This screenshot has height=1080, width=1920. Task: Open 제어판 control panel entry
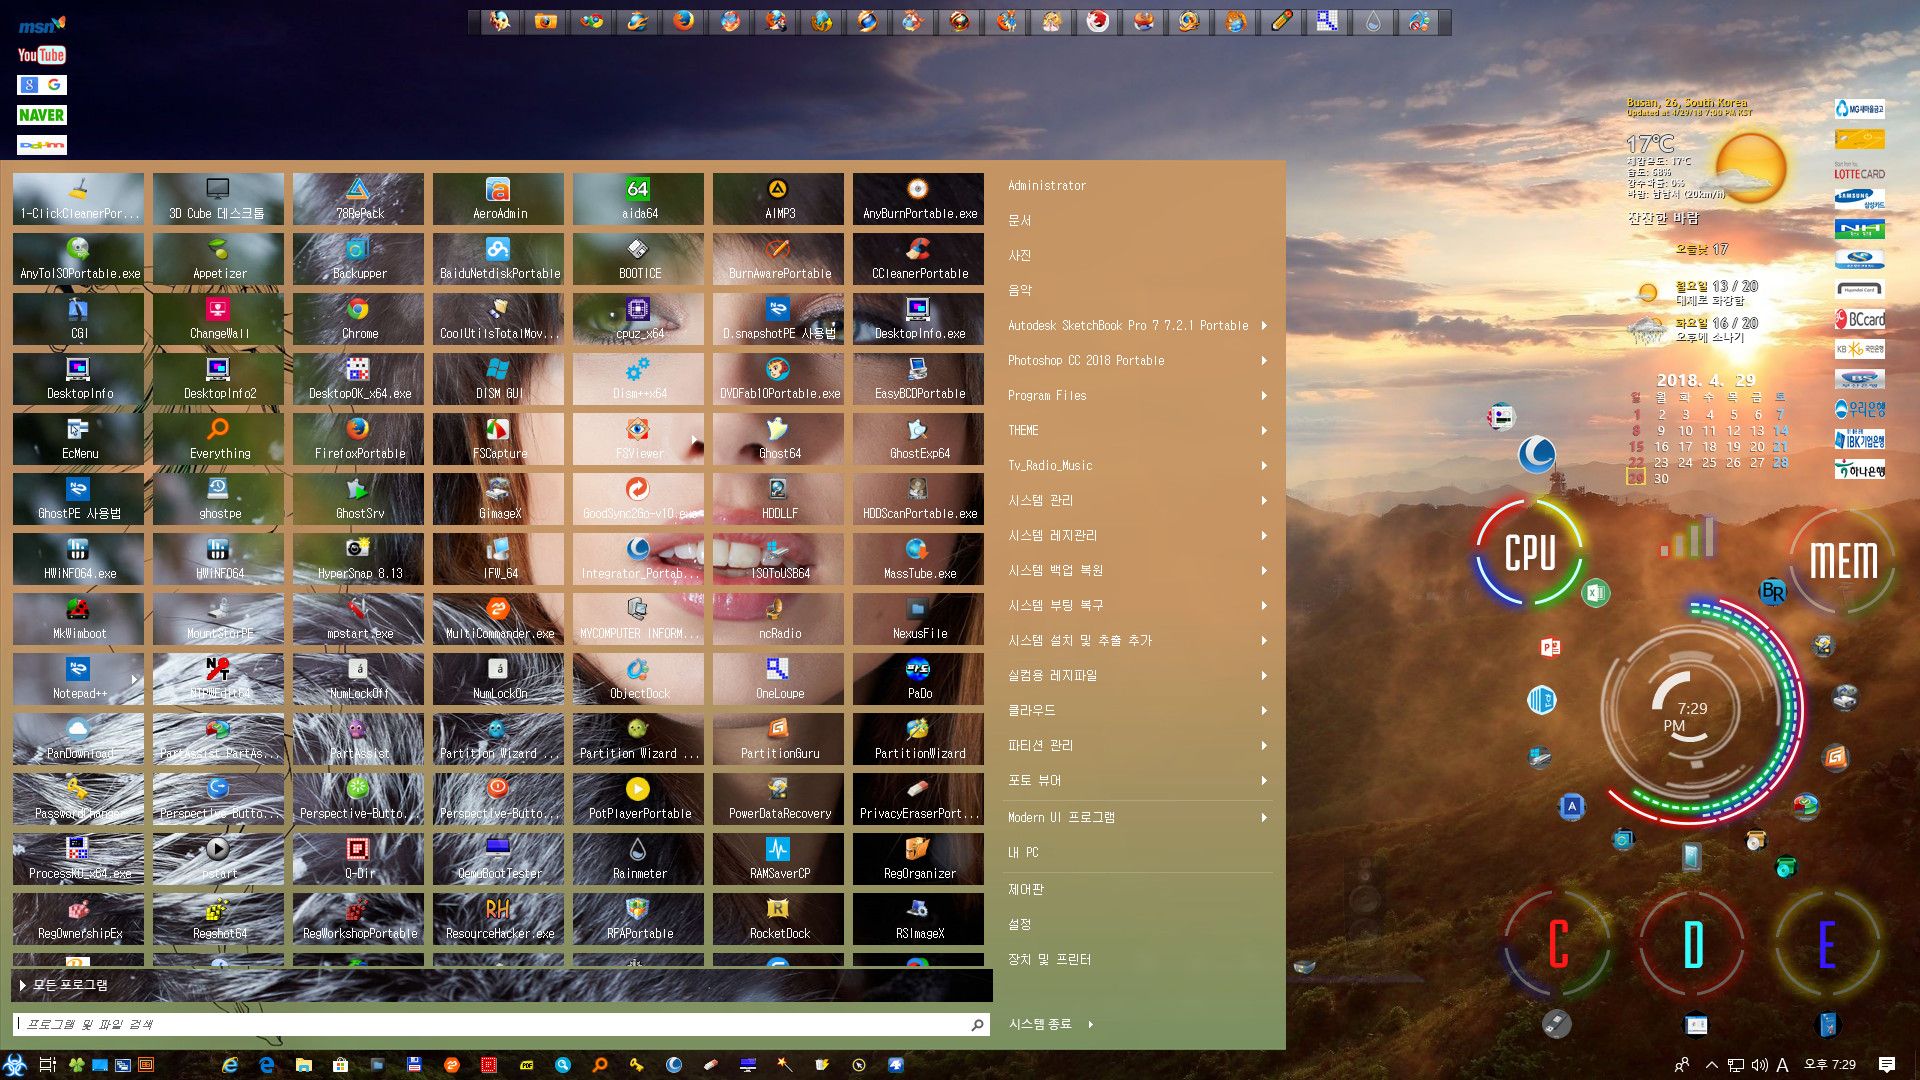click(1138, 889)
